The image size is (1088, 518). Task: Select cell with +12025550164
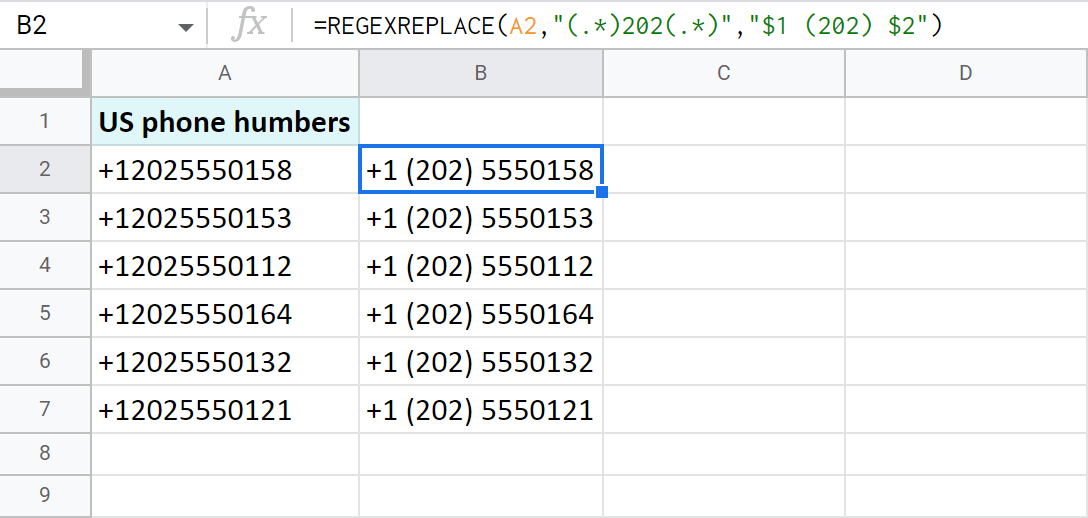click(x=225, y=313)
